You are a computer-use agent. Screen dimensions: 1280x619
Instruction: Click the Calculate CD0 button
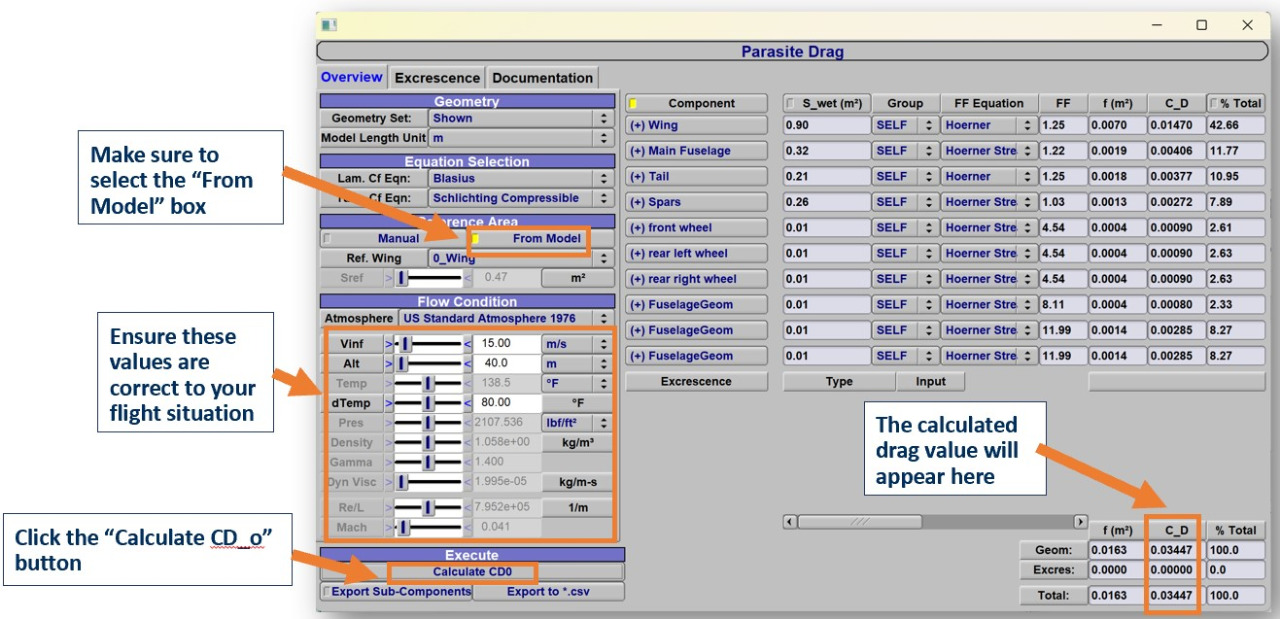pos(471,572)
